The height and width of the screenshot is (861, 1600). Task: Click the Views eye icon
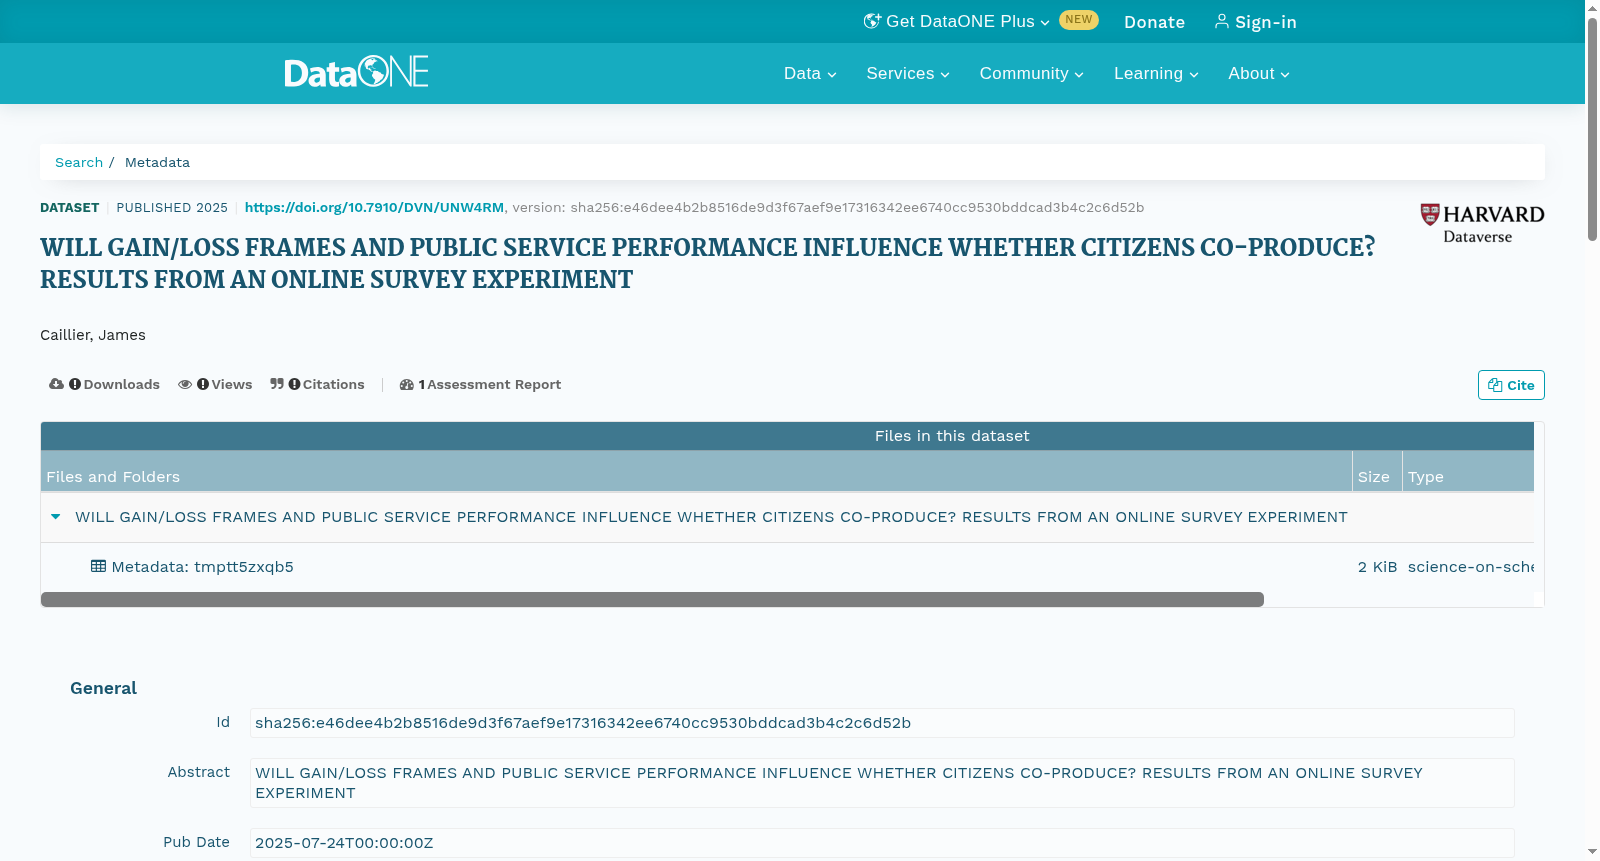click(185, 384)
